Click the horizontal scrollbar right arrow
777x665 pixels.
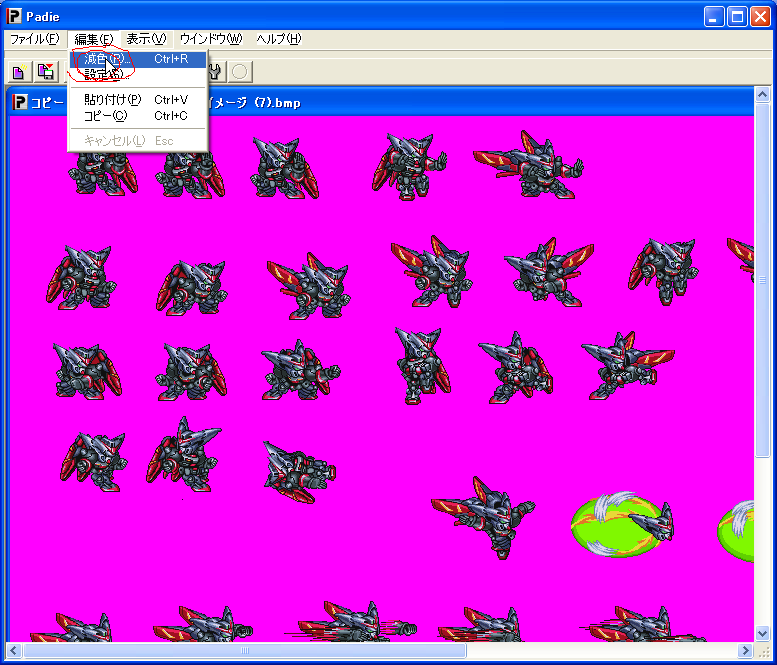tap(745, 650)
